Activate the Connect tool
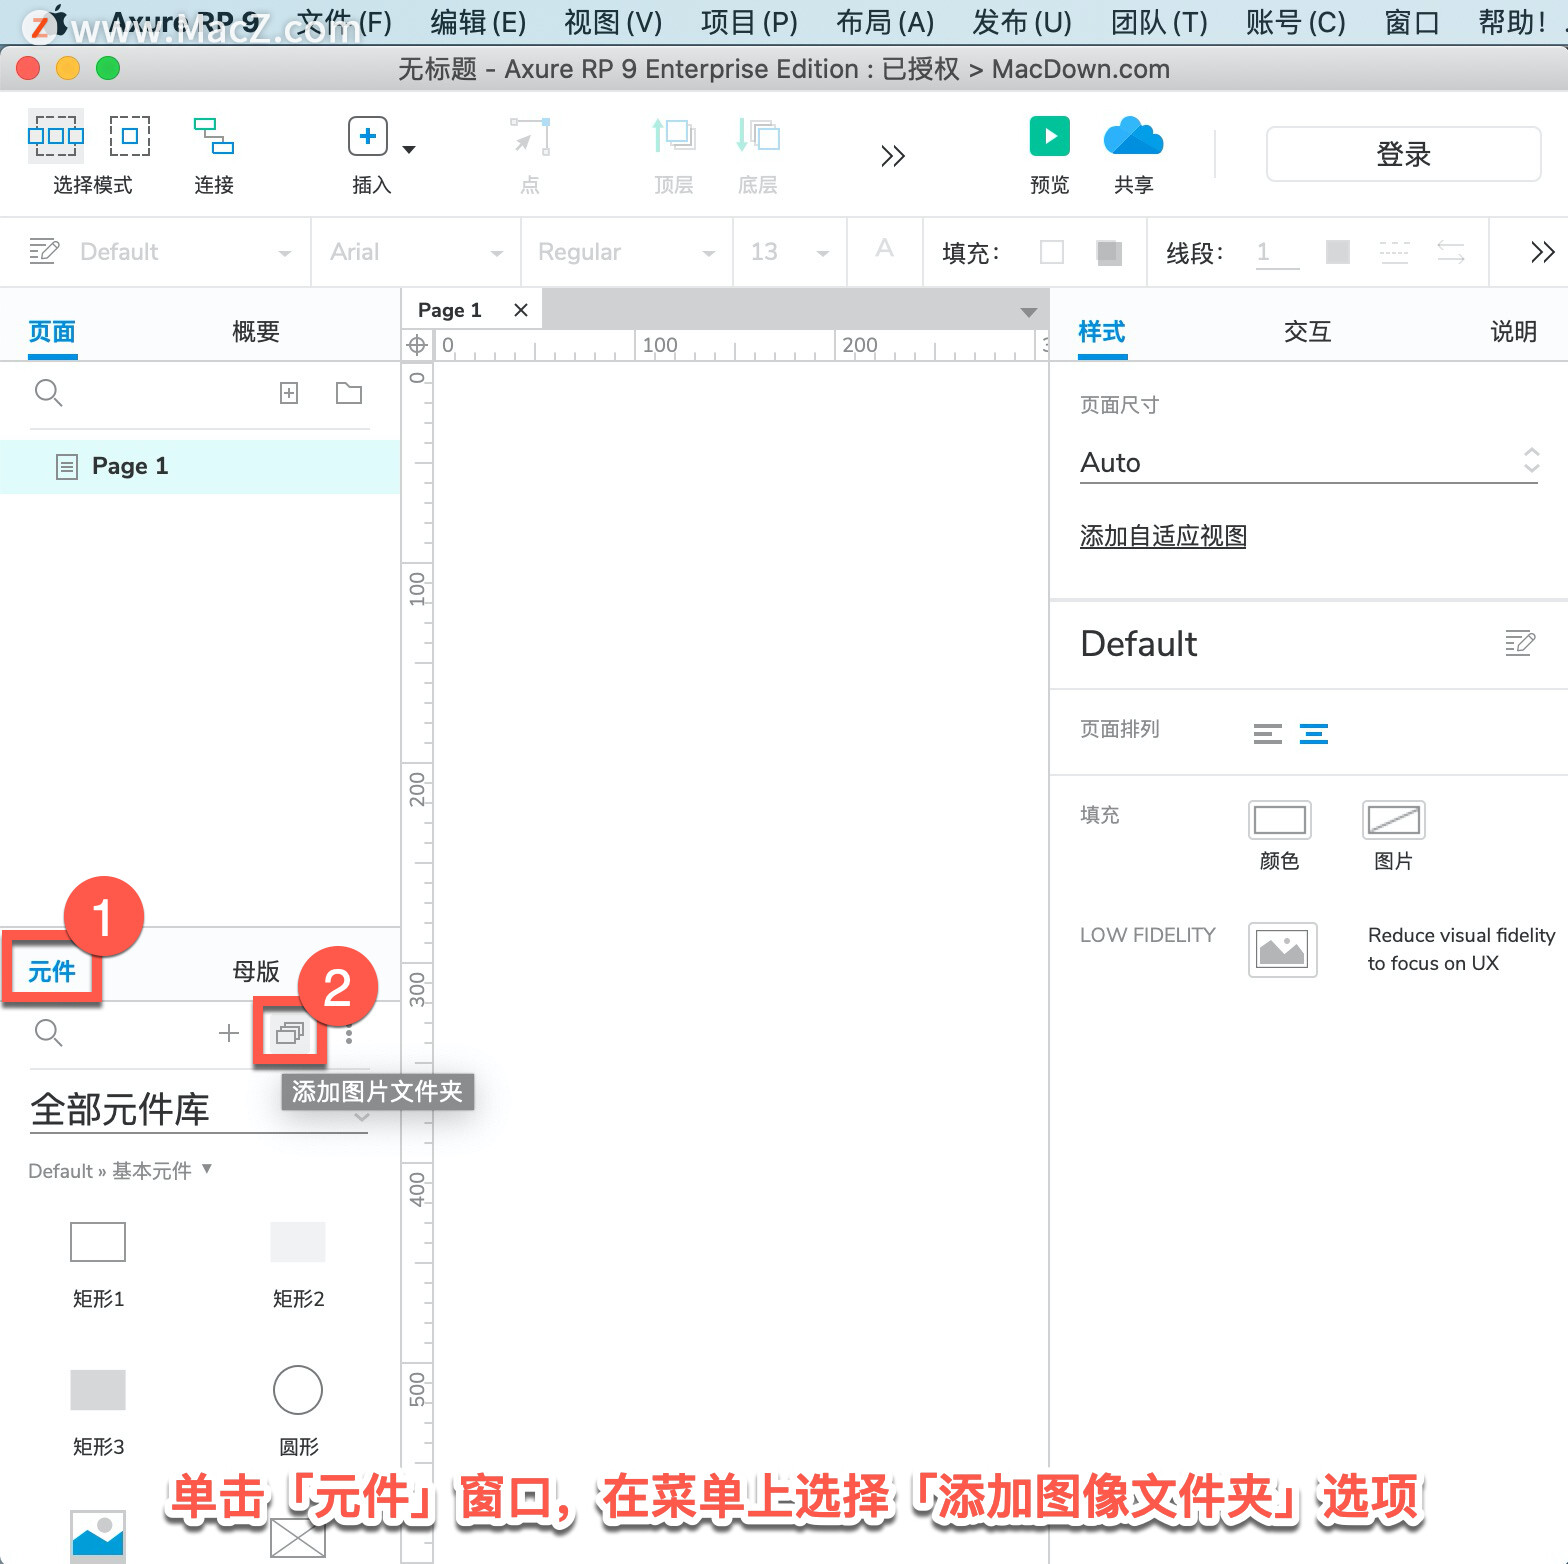1568x1564 pixels. coord(214,136)
